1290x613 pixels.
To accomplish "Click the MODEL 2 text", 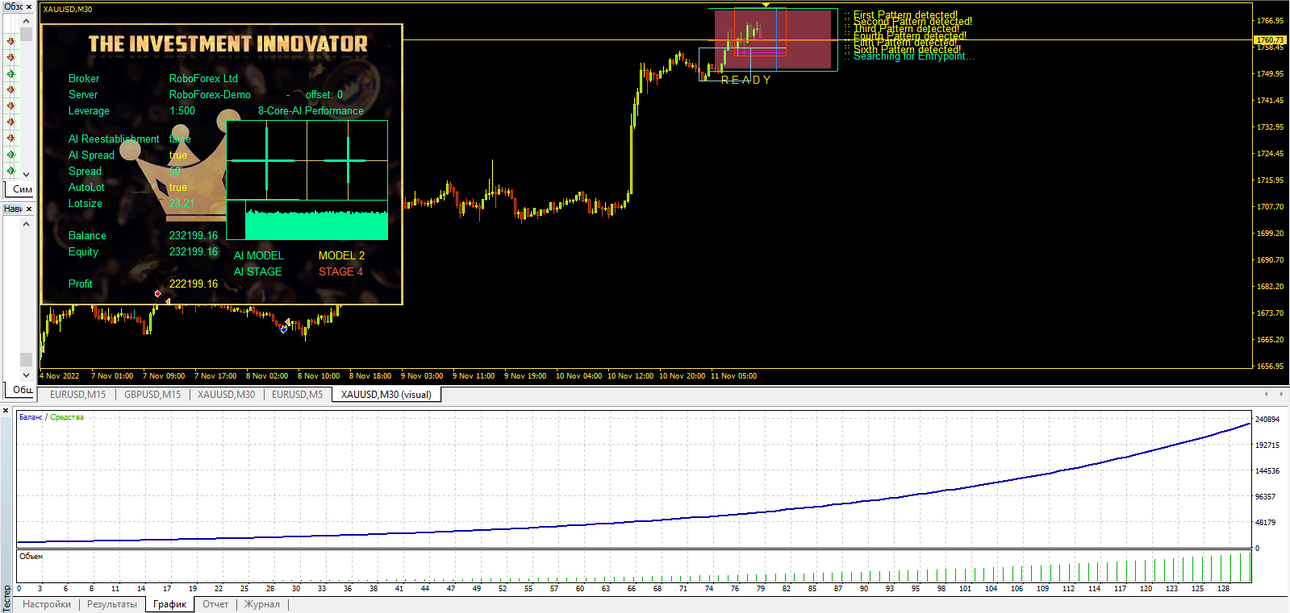I will (341, 256).
